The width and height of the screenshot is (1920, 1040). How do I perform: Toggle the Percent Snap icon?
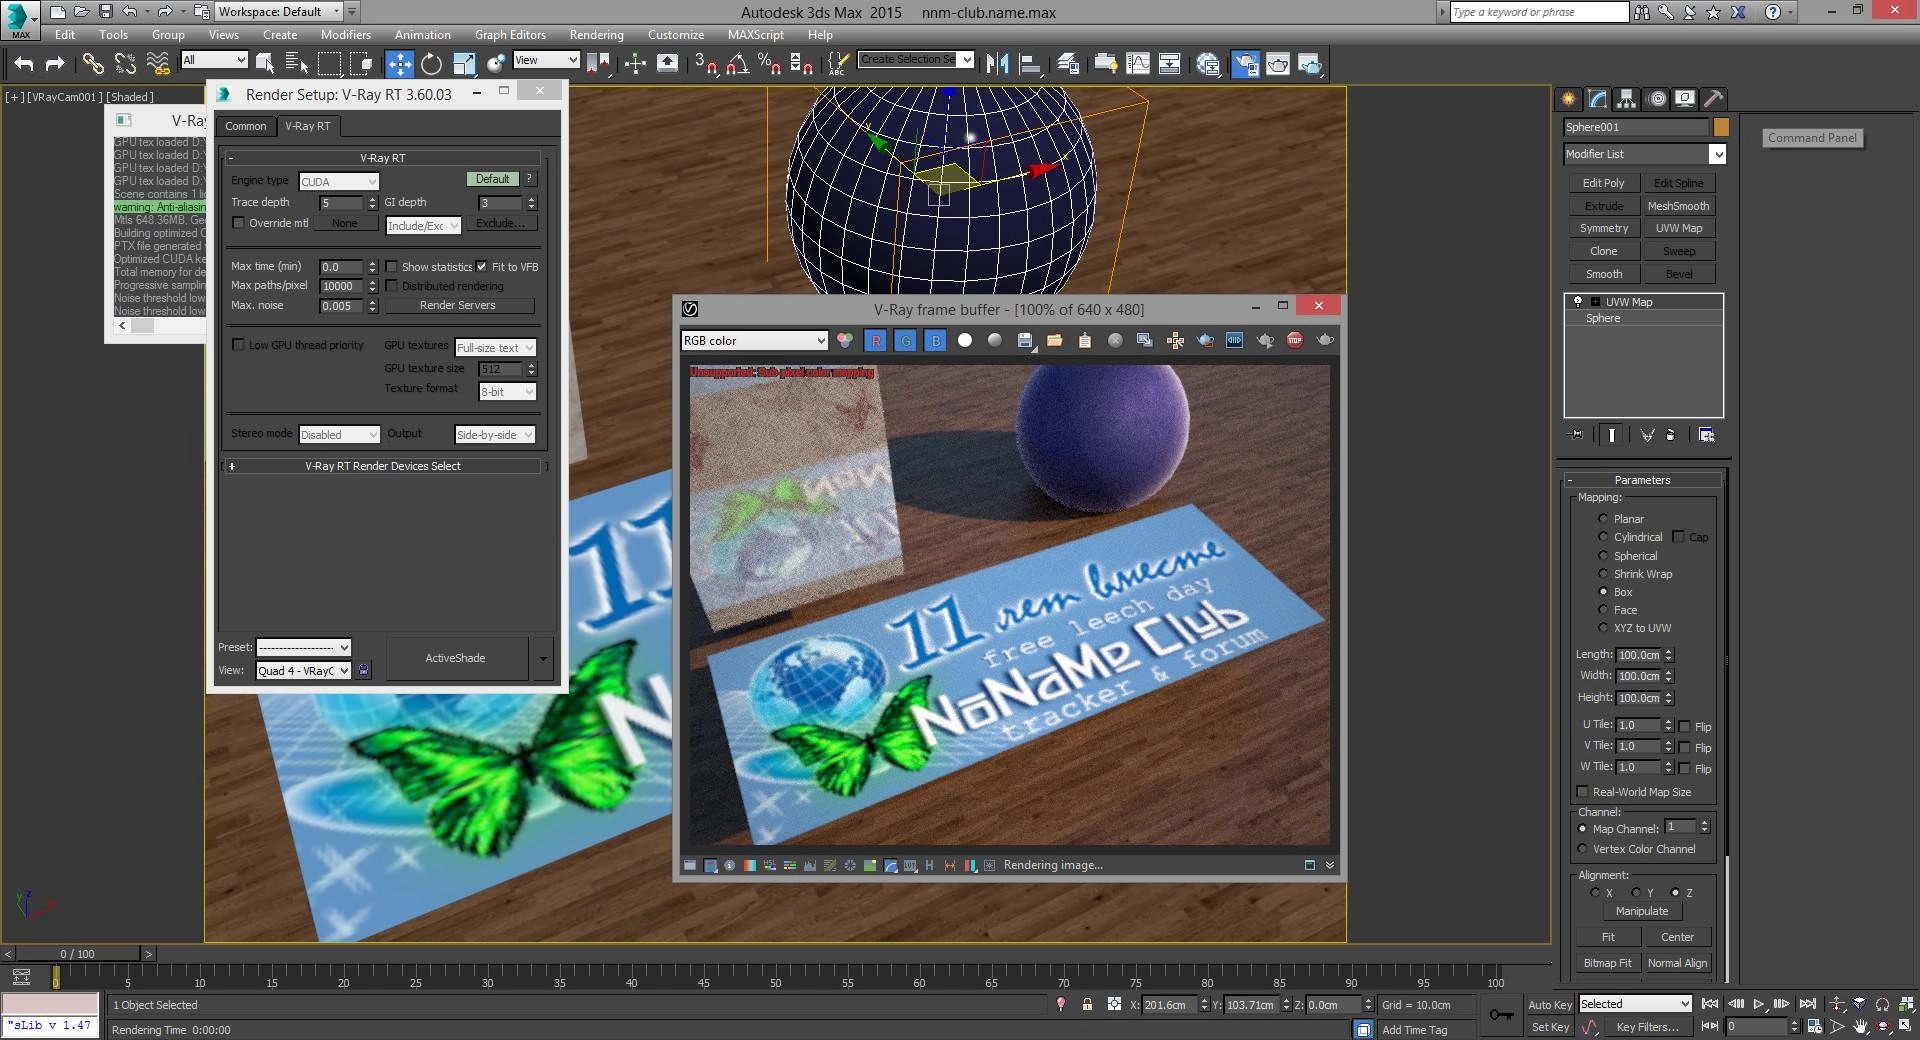point(769,64)
